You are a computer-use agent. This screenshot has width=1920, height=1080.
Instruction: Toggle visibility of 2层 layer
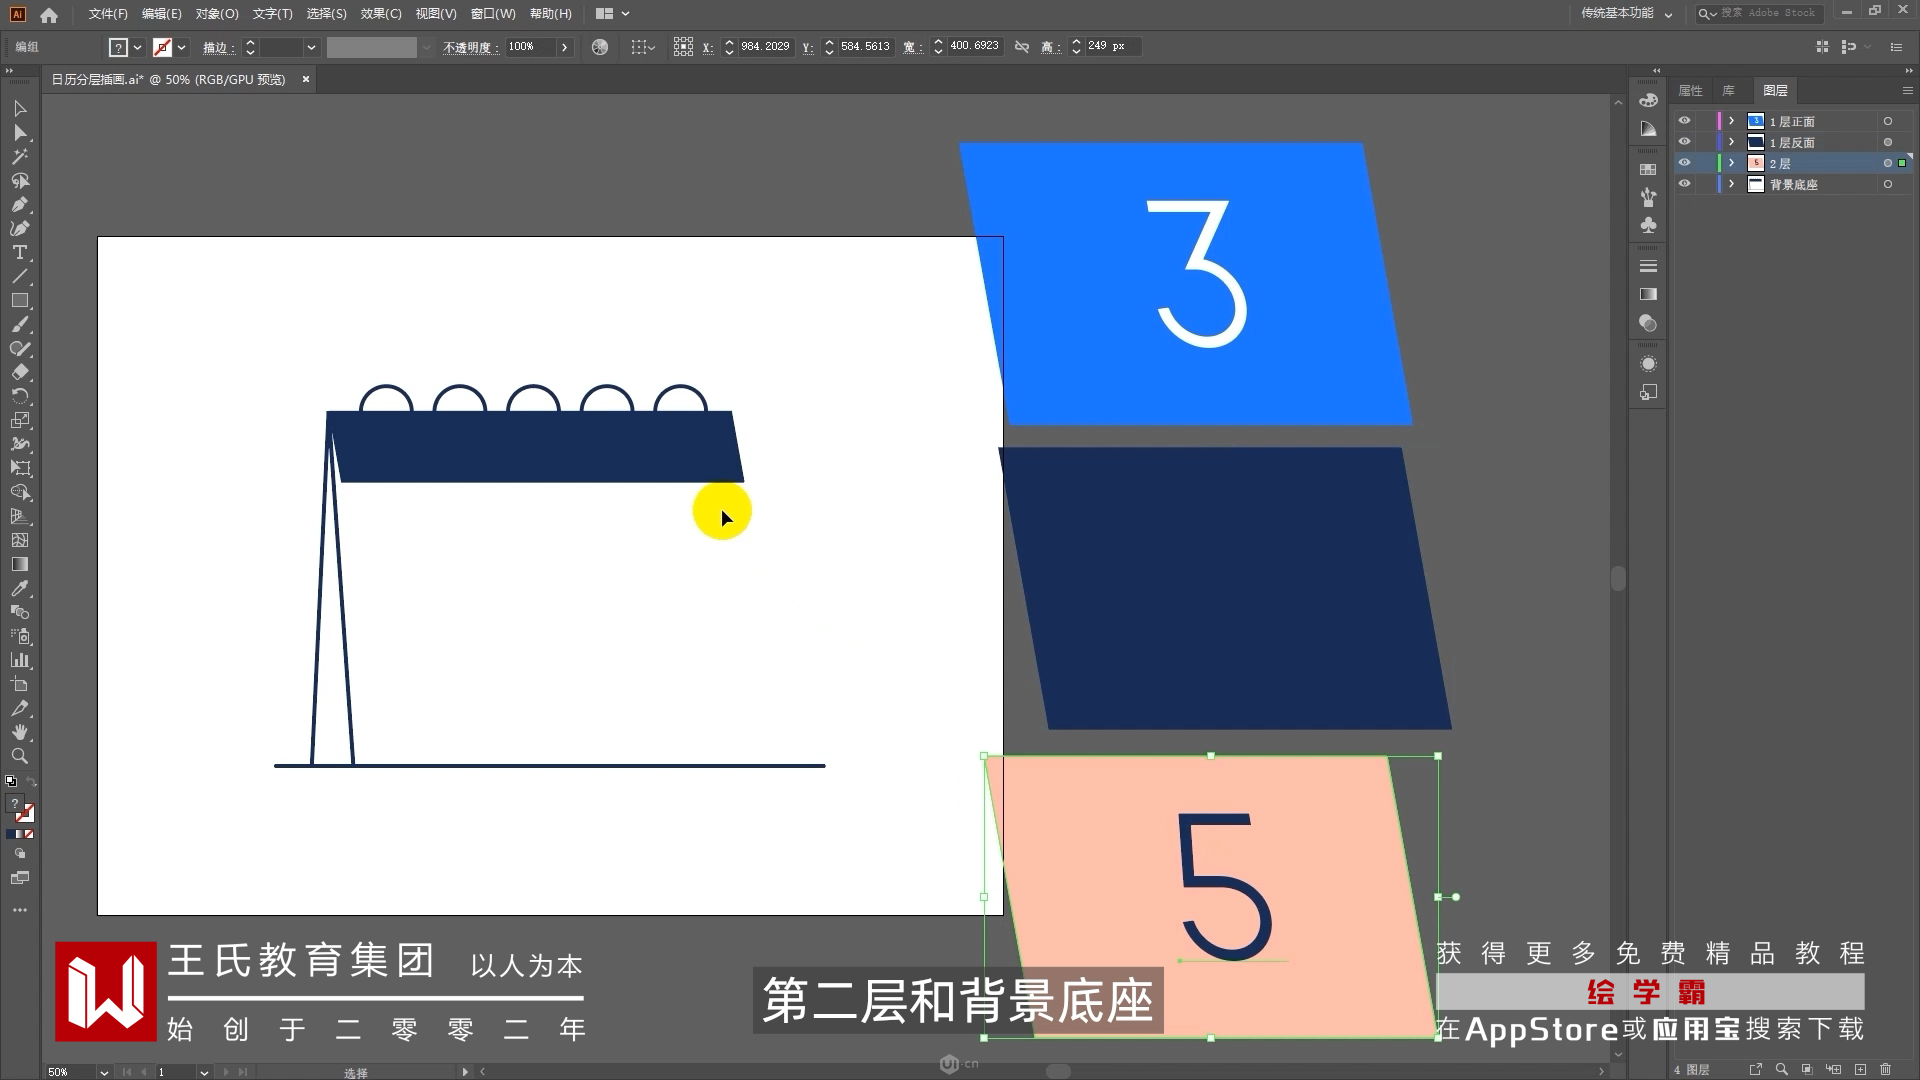pyautogui.click(x=1684, y=163)
